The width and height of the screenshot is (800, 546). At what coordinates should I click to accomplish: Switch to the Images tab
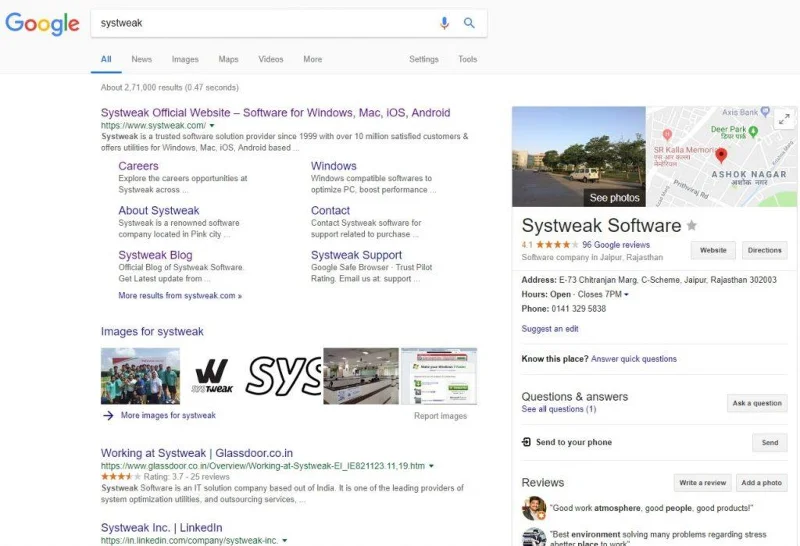pos(185,59)
